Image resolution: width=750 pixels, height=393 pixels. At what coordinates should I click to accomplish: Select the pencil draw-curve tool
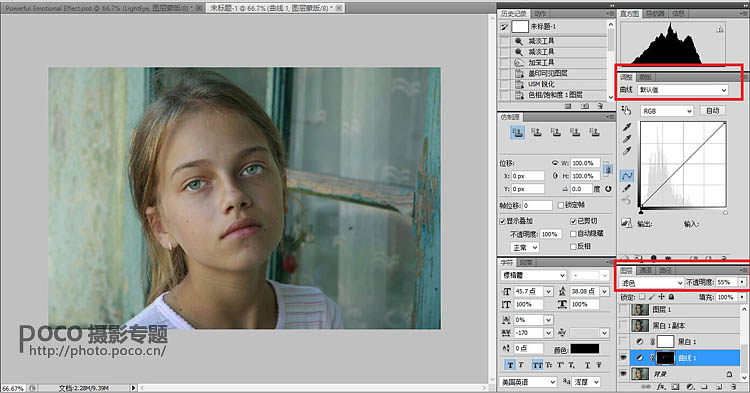click(x=627, y=188)
